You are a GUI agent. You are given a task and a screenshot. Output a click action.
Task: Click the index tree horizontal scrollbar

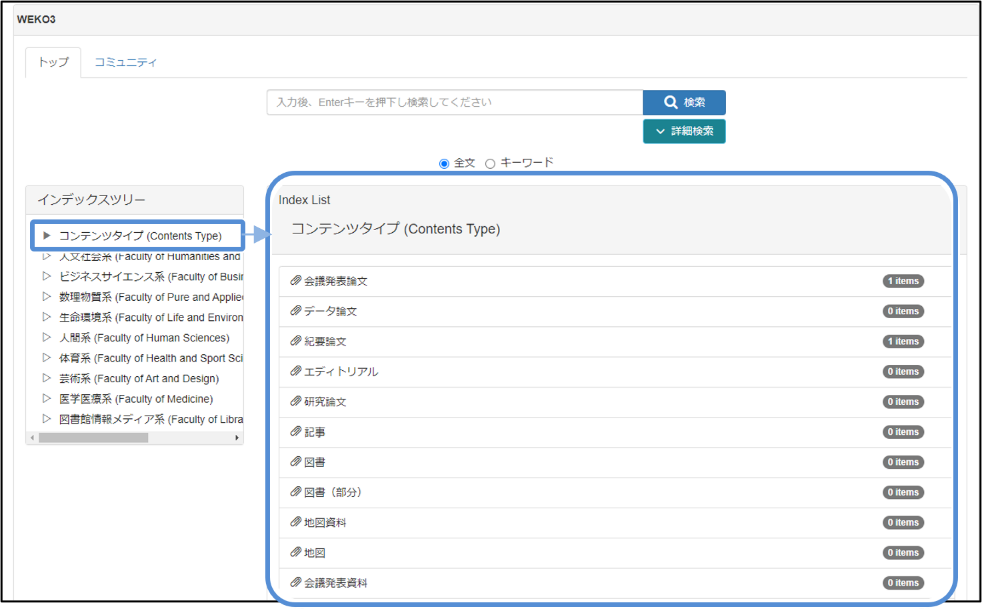(x=93, y=438)
